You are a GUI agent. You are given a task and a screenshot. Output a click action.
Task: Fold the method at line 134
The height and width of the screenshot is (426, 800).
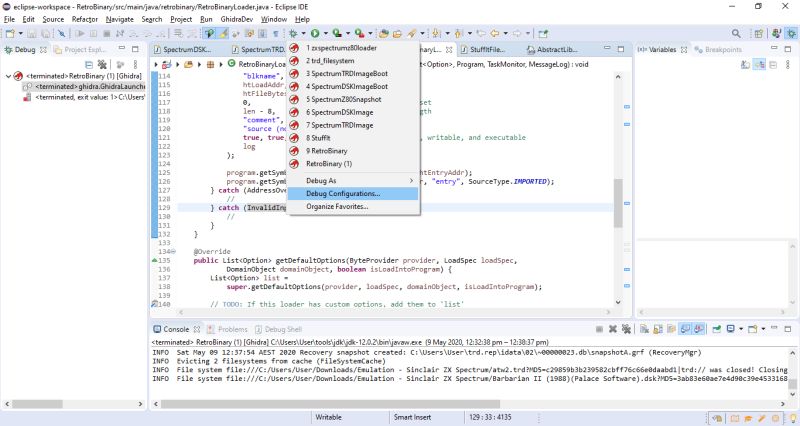(173, 252)
